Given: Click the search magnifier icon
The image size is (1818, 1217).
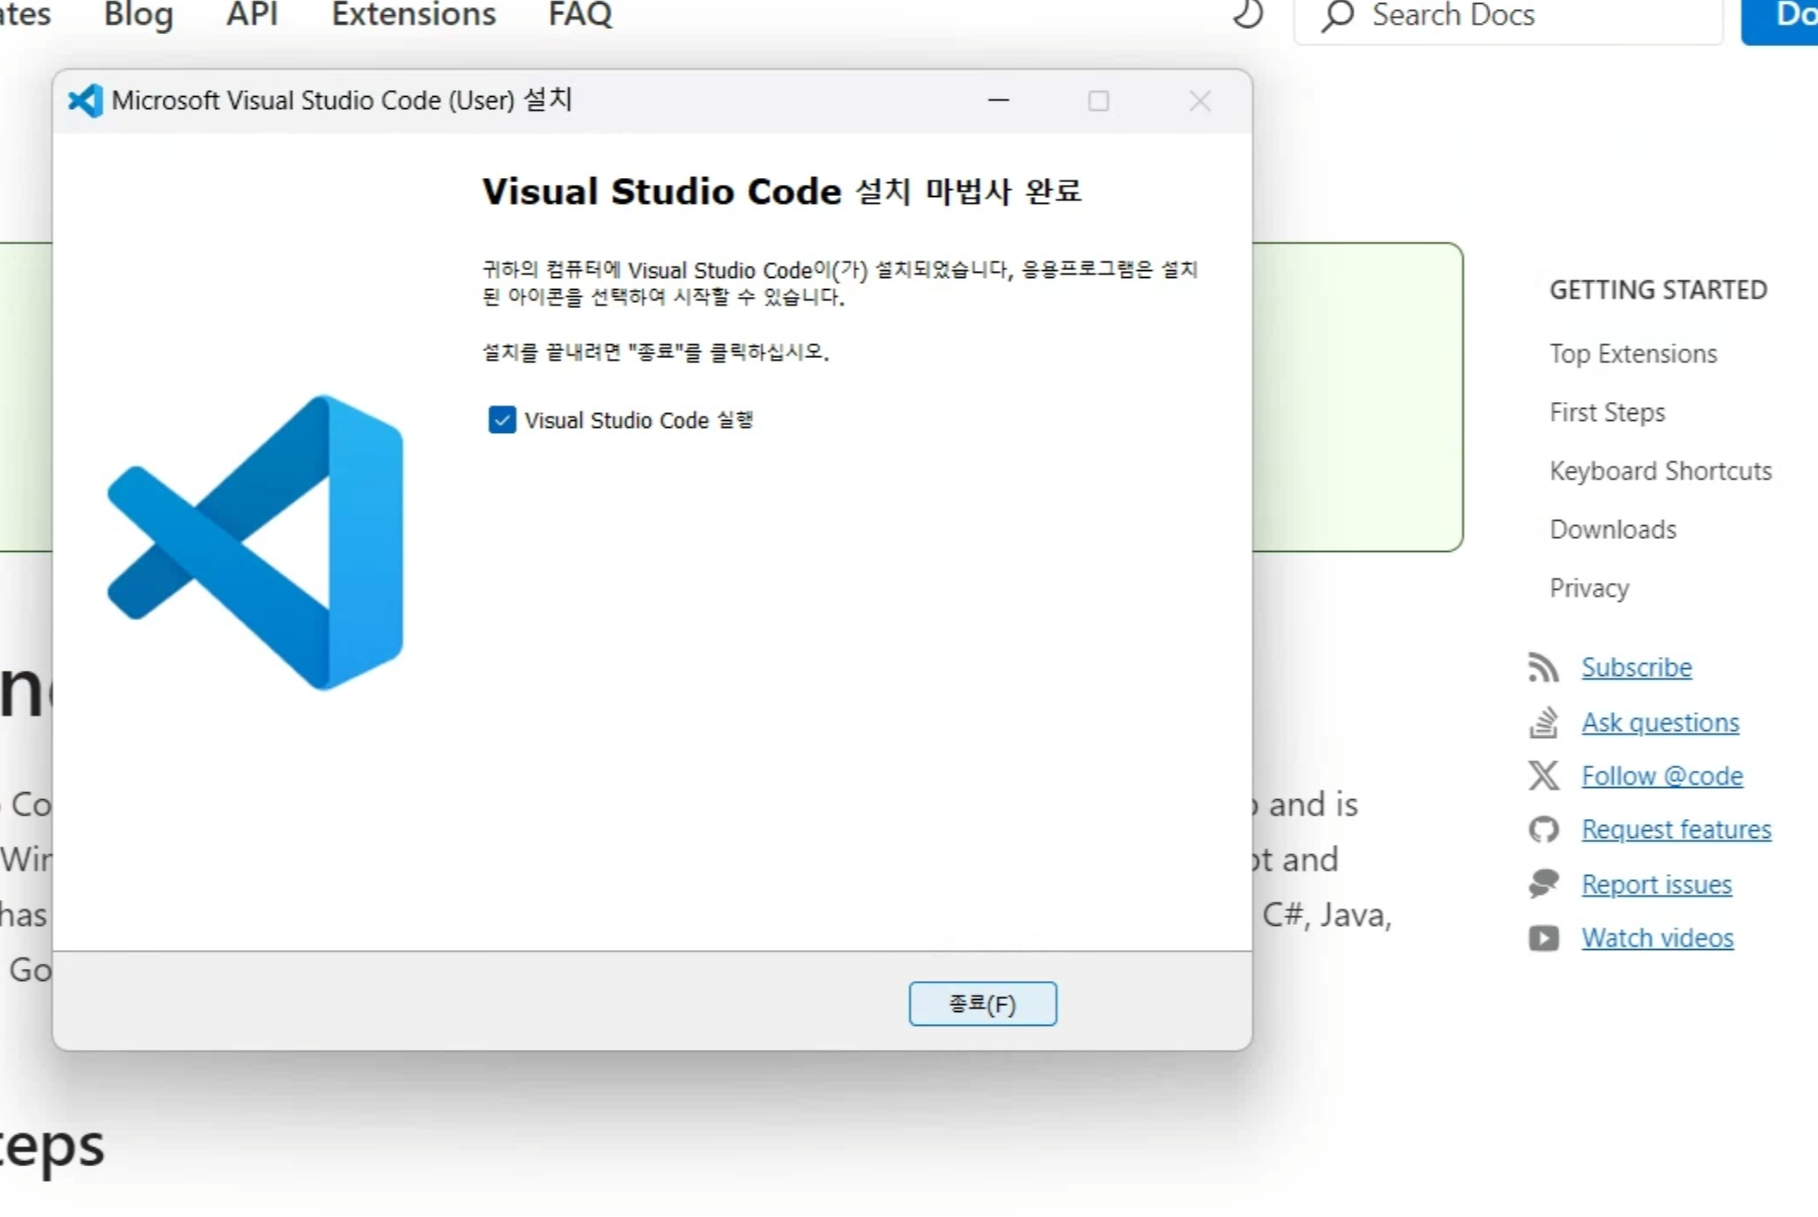Looking at the screenshot, I should [1337, 16].
